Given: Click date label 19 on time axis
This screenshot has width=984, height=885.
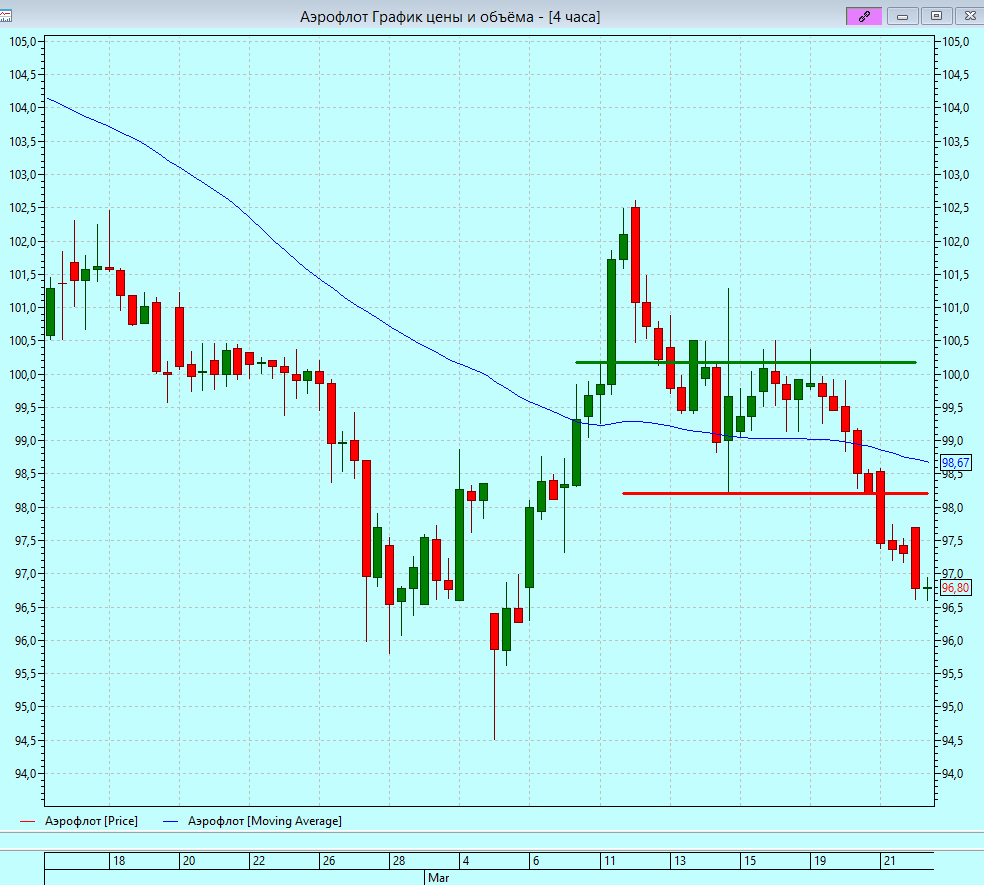Looking at the screenshot, I should [820, 861].
